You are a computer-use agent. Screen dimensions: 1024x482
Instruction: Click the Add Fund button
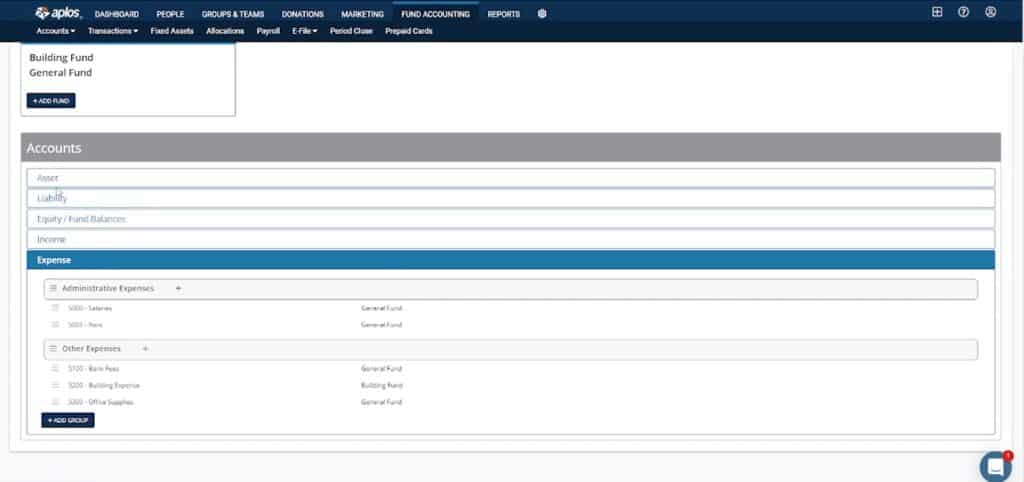tap(51, 101)
